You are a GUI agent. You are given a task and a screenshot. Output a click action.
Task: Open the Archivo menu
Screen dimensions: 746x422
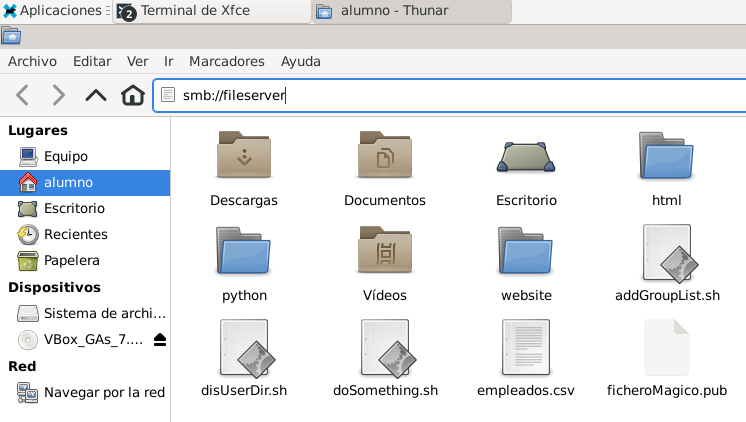click(x=32, y=61)
